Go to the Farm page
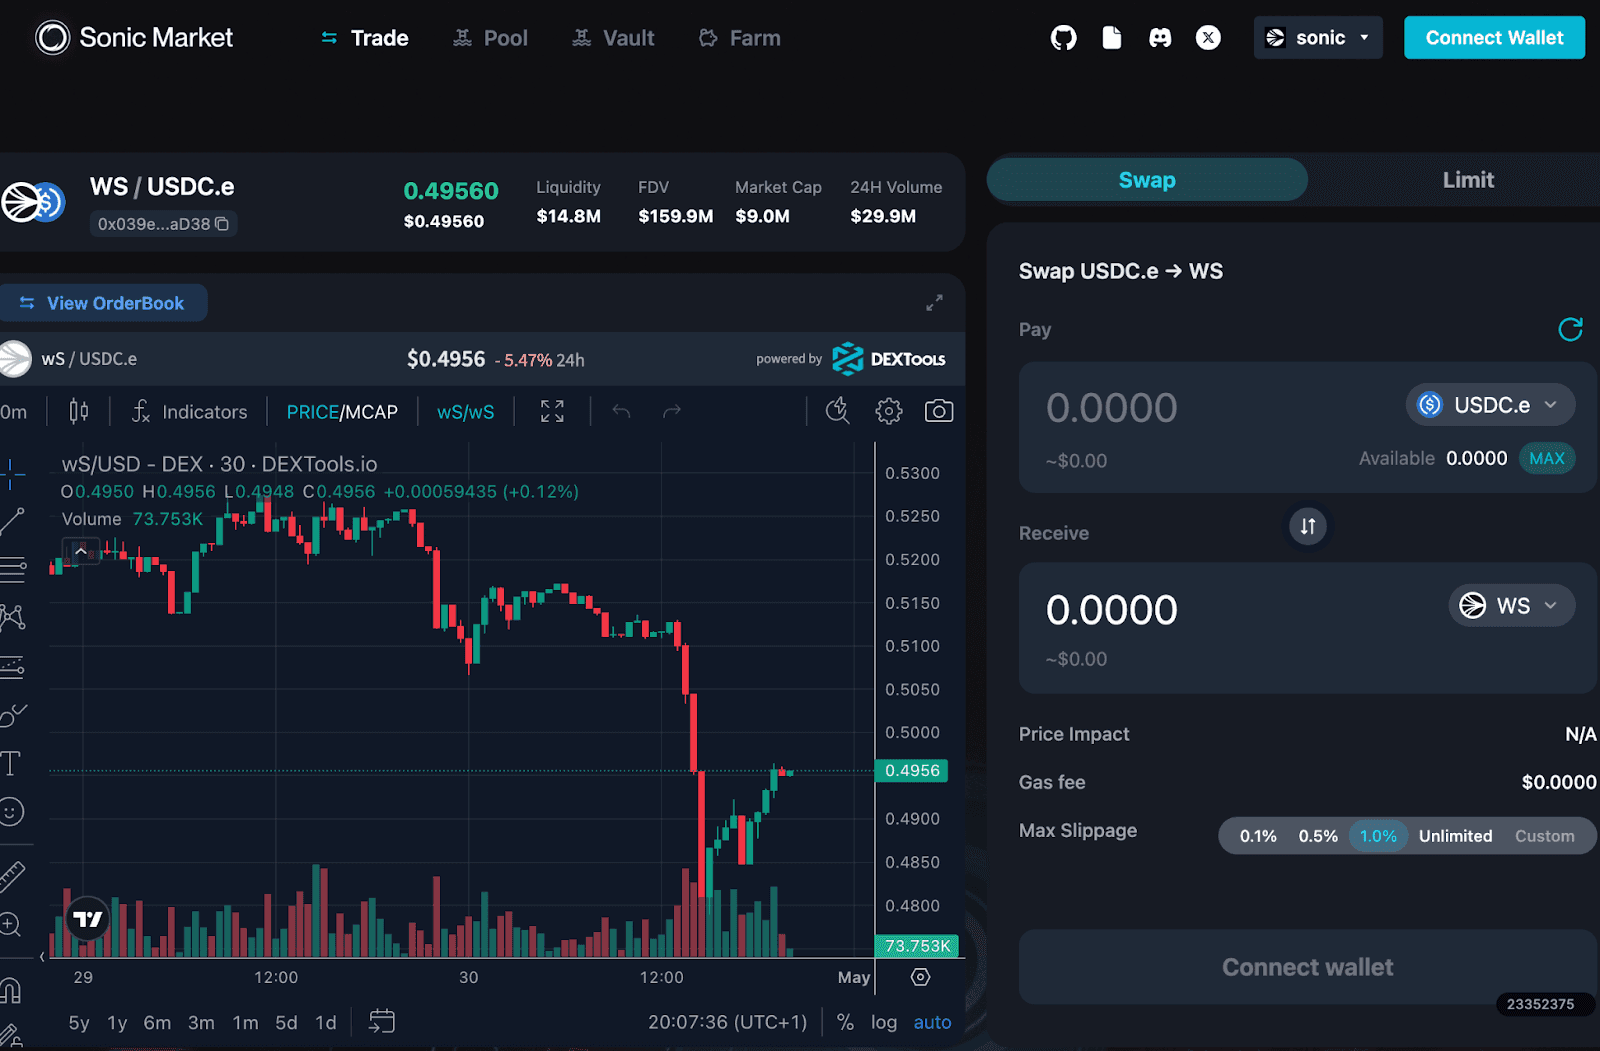Screen dimensions: 1600x1051 coord(740,38)
